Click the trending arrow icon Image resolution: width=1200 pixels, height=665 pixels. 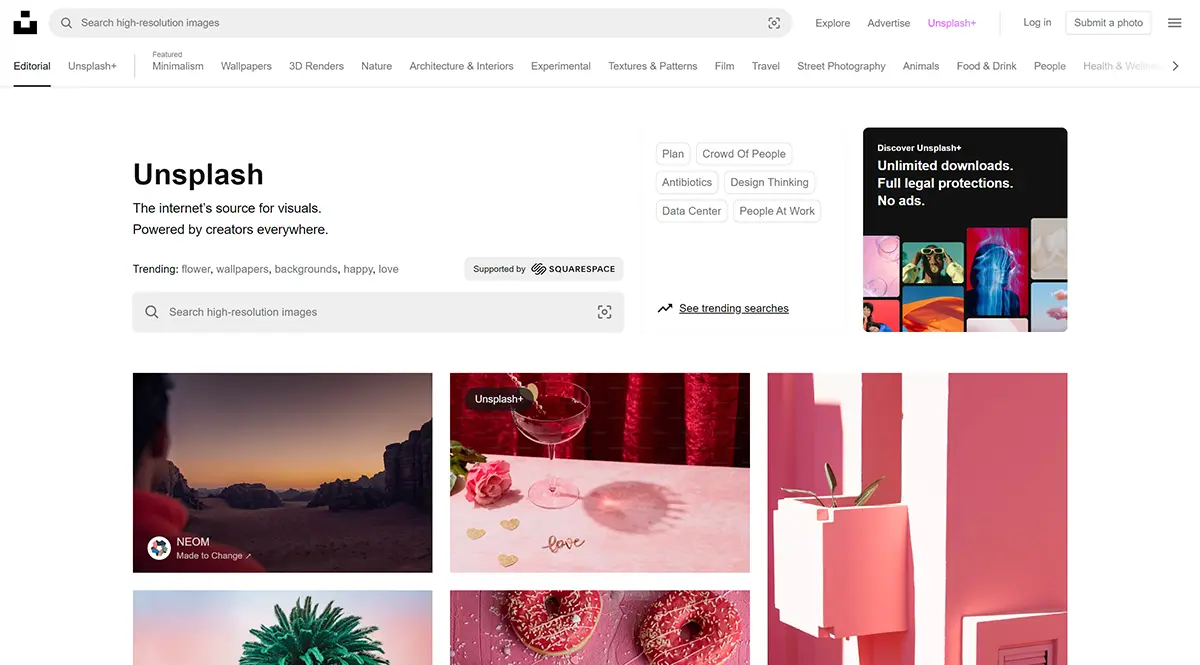coord(665,308)
